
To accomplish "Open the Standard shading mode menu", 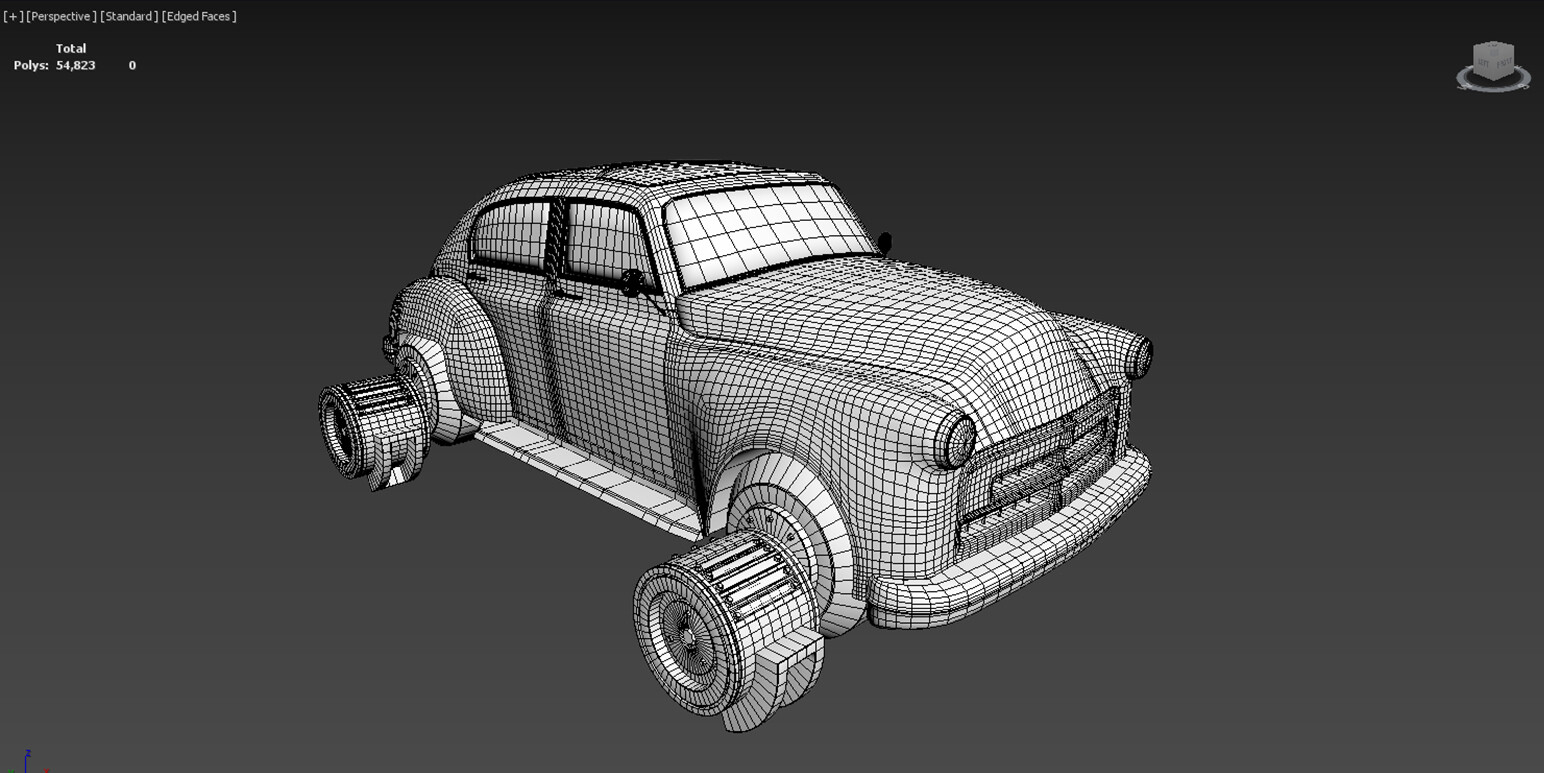I will [128, 16].
